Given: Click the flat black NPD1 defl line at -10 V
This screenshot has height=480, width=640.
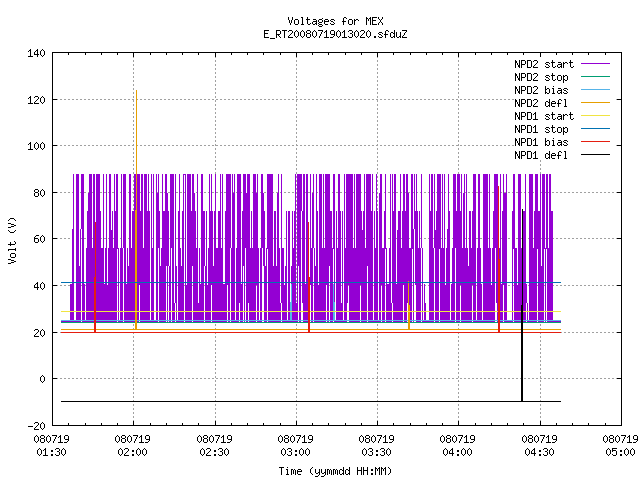Looking at the screenshot, I should (x=311, y=402).
